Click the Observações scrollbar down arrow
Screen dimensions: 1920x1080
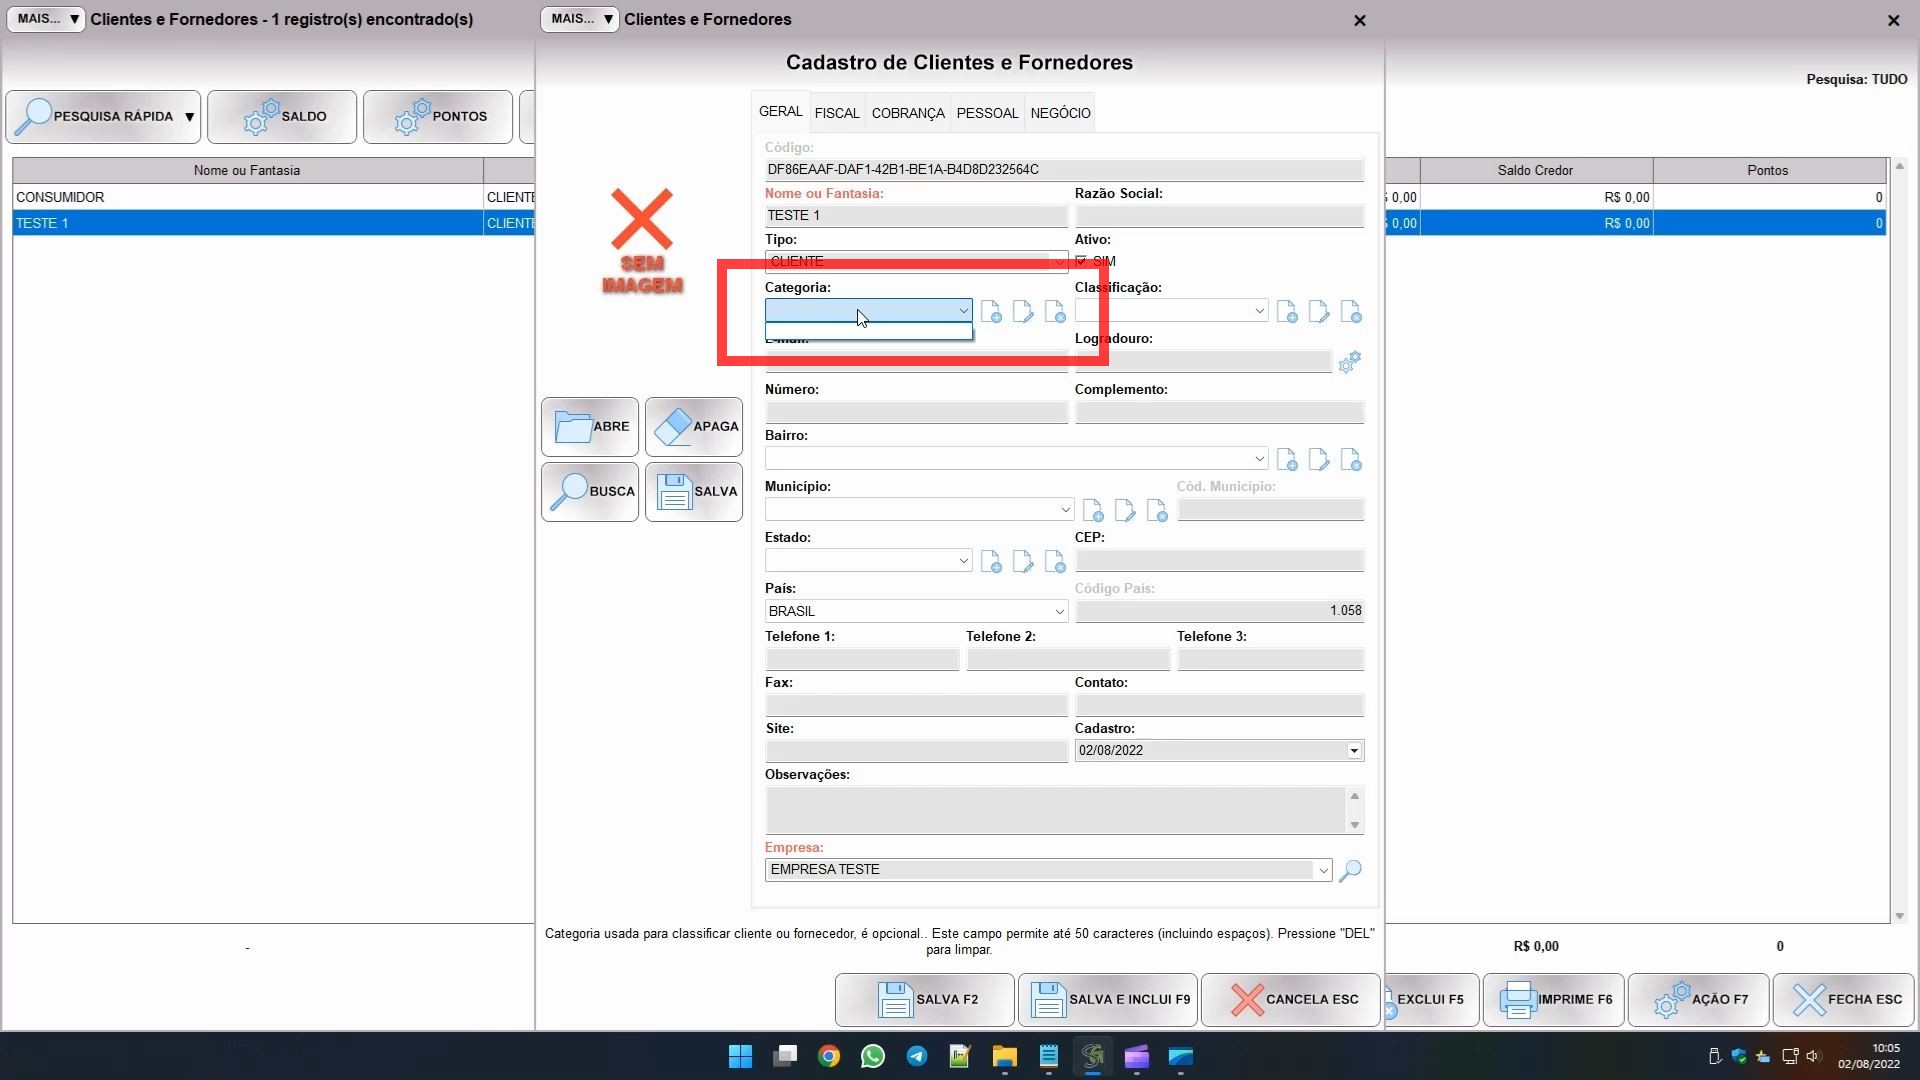[x=1354, y=825]
